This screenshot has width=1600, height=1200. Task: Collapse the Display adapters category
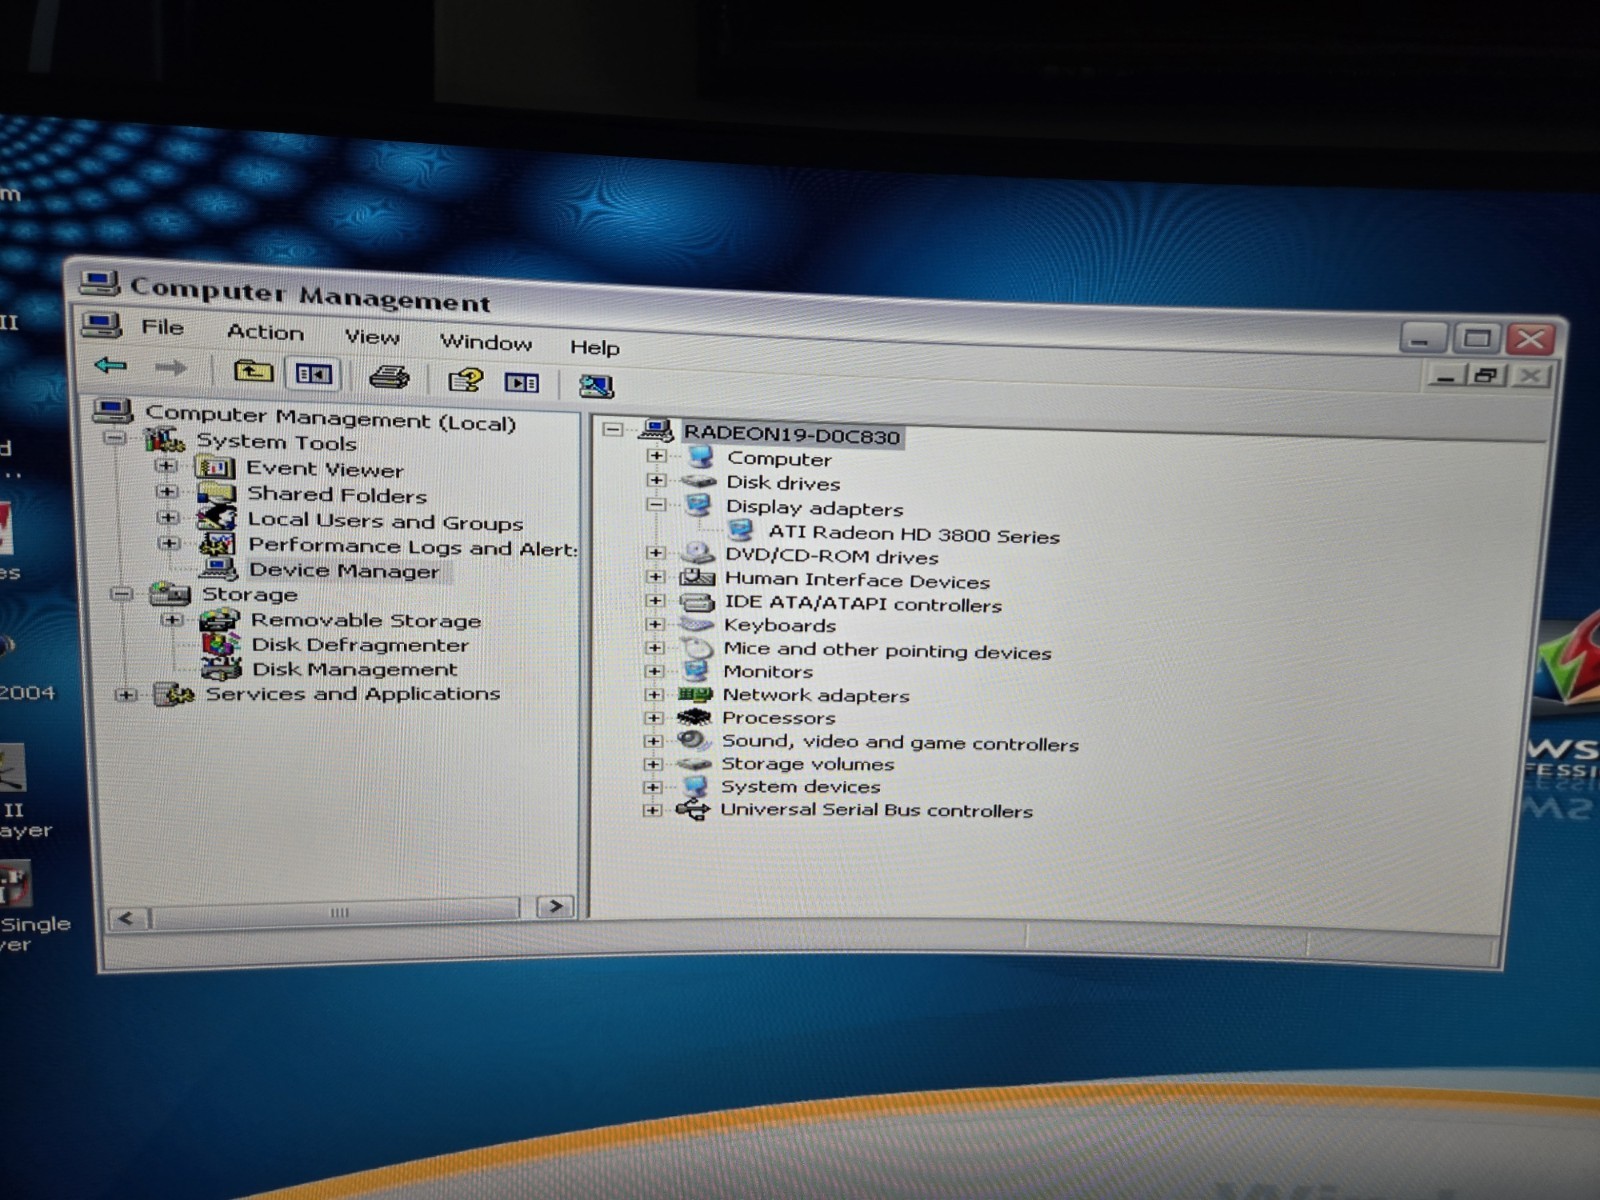656,505
